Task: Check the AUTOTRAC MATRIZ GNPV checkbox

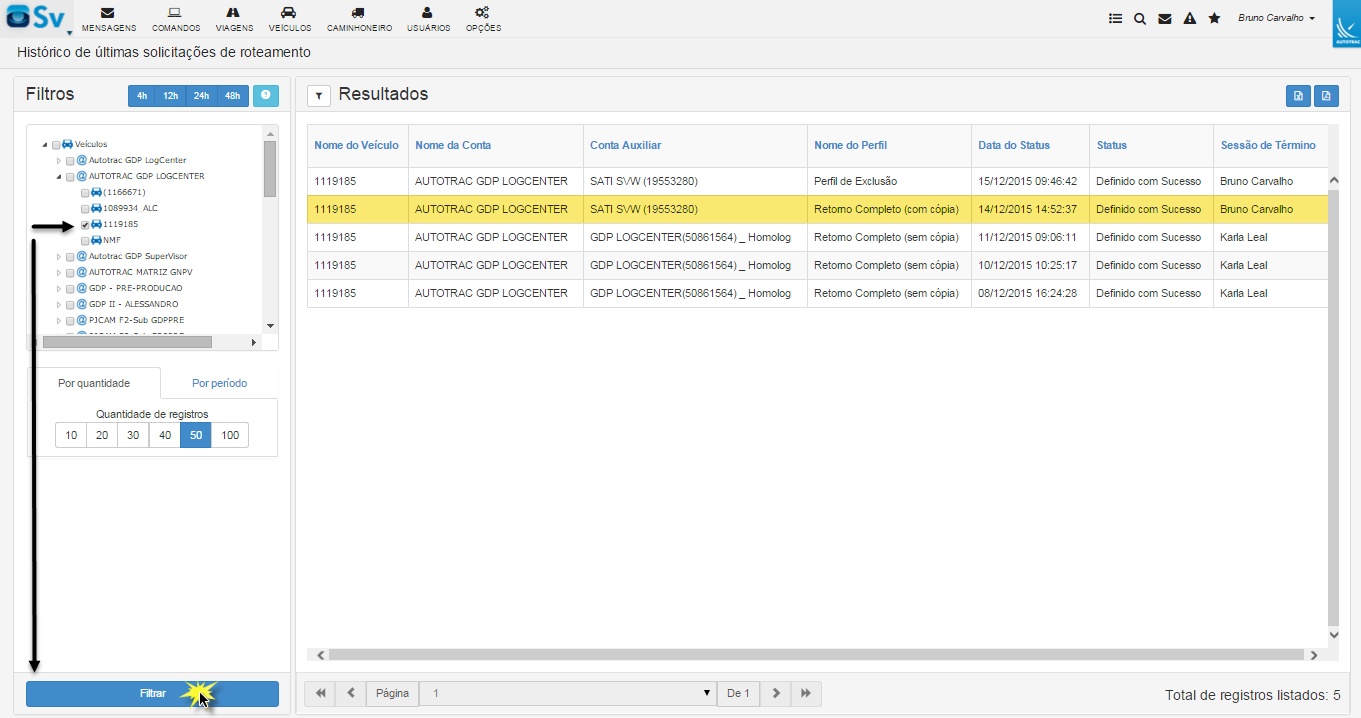Action: pos(70,273)
